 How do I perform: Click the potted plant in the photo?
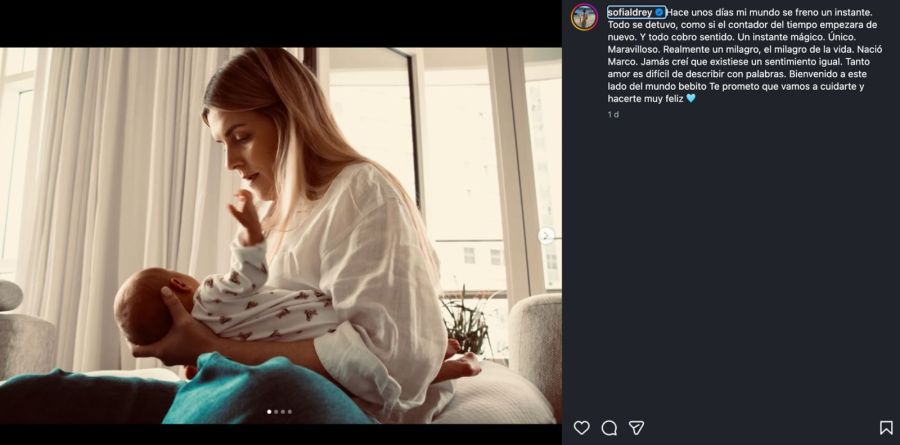tap(469, 322)
